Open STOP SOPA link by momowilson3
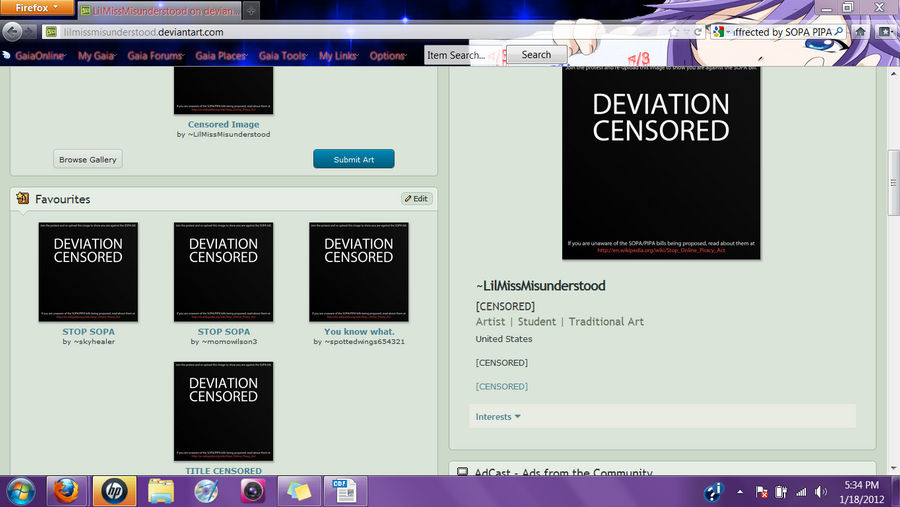Viewport: 900px width, 507px height. [224, 331]
